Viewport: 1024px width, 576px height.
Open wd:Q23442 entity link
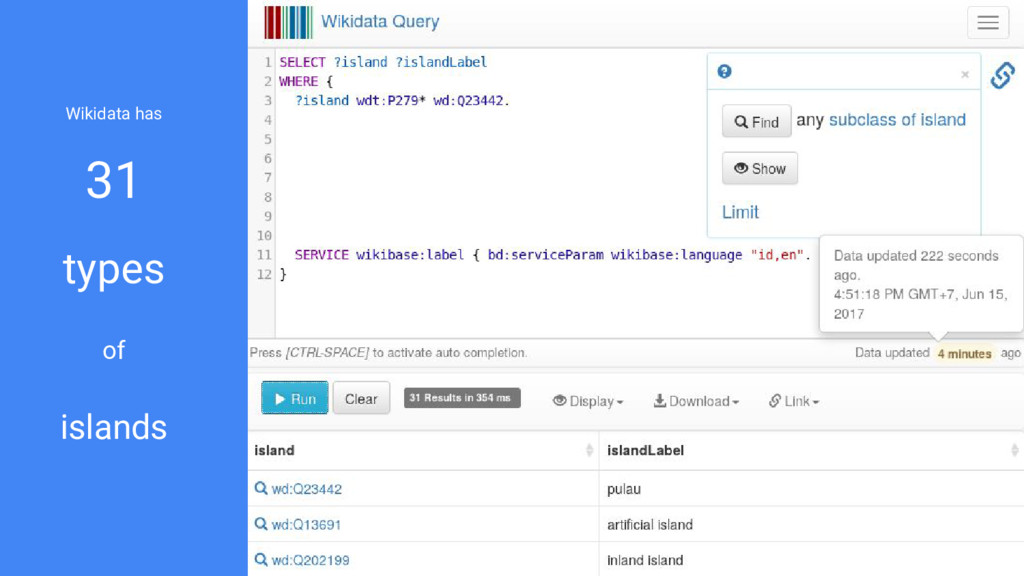coord(306,489)
